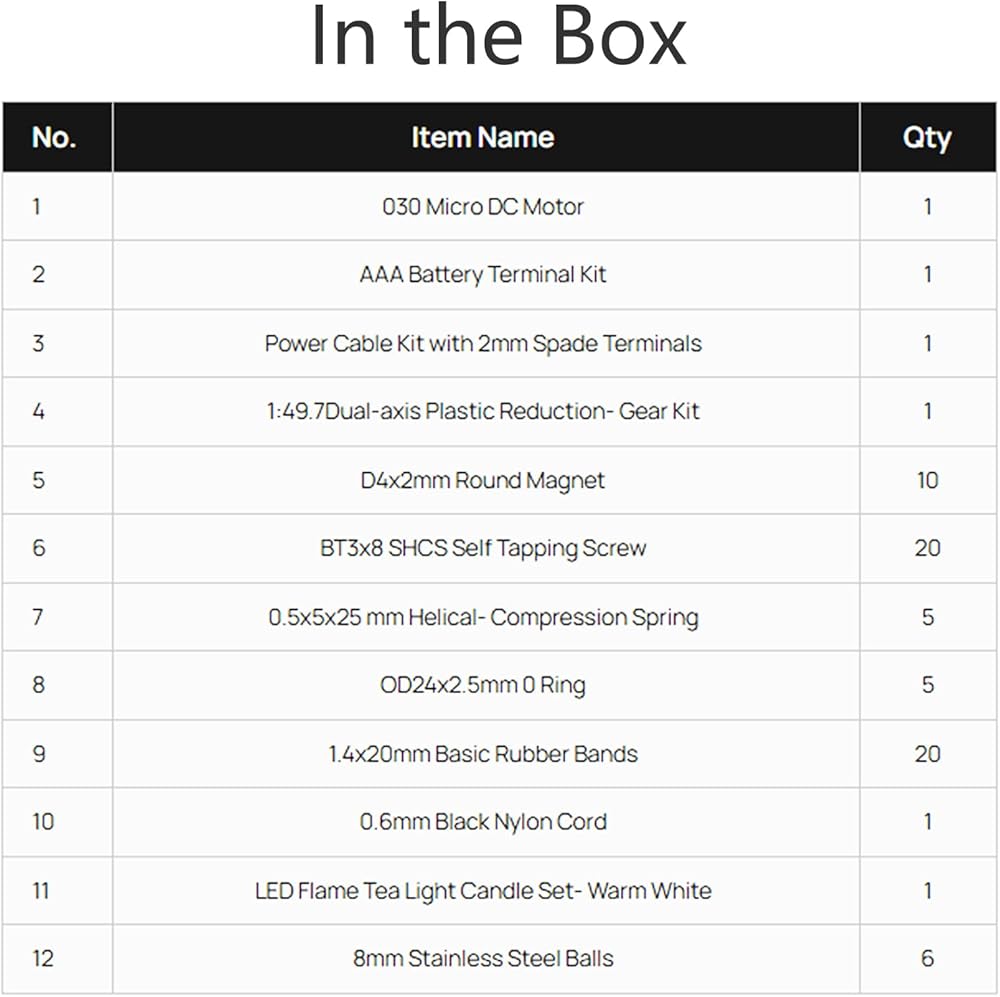Select "D4x2mm Round Magnet" item
This screenshot has height=997, width=1000.
[x=483, y=480]
